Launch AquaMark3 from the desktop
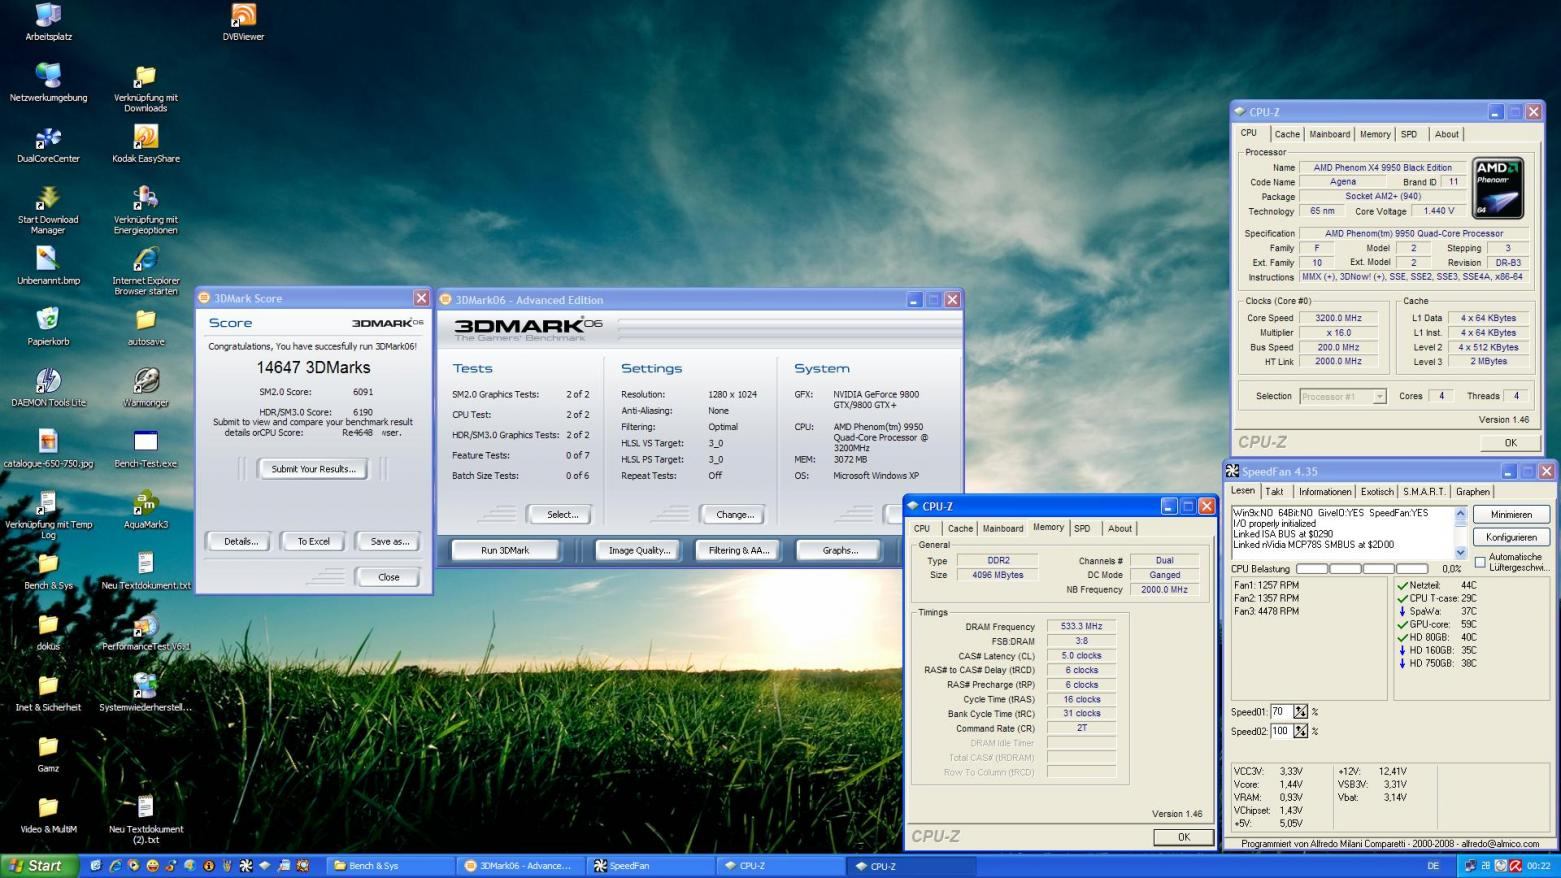 coord(146,510)
